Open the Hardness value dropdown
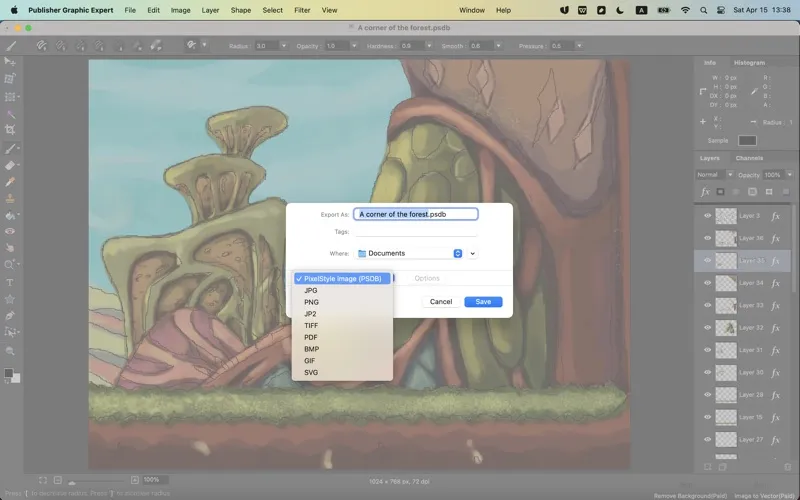 pyautogui.click(x=429, y=46)
